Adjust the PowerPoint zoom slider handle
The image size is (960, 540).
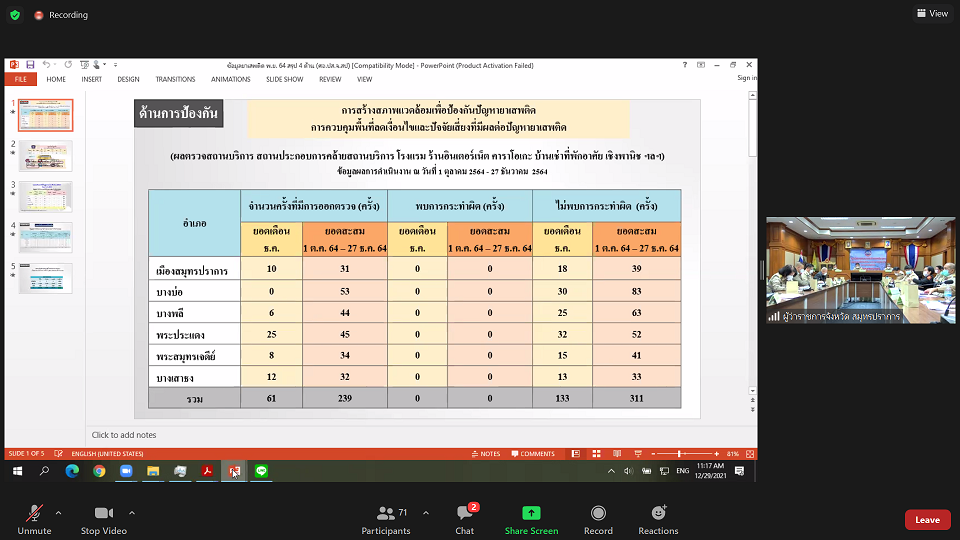click(679, 454)
